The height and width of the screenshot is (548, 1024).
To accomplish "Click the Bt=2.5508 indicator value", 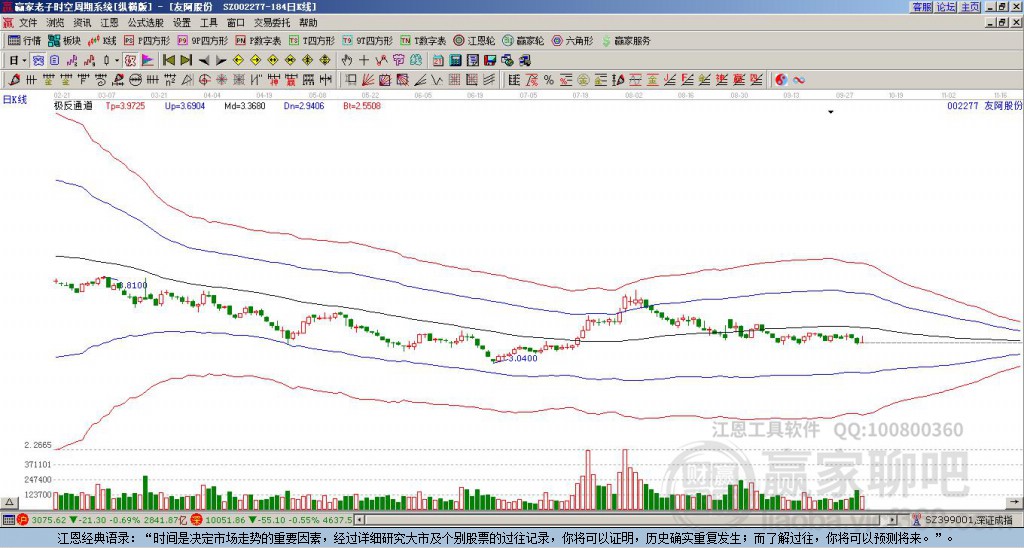I will (362, 105).
